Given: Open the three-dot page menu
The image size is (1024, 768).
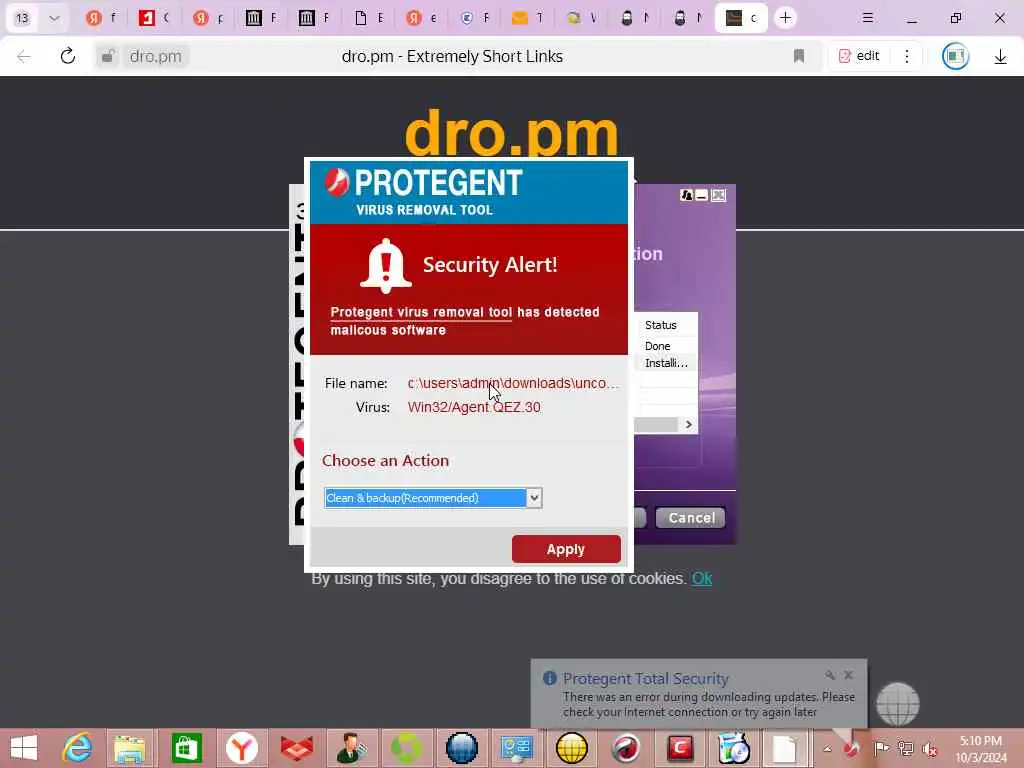Looking at the screenshot, I should coord(907,56).
